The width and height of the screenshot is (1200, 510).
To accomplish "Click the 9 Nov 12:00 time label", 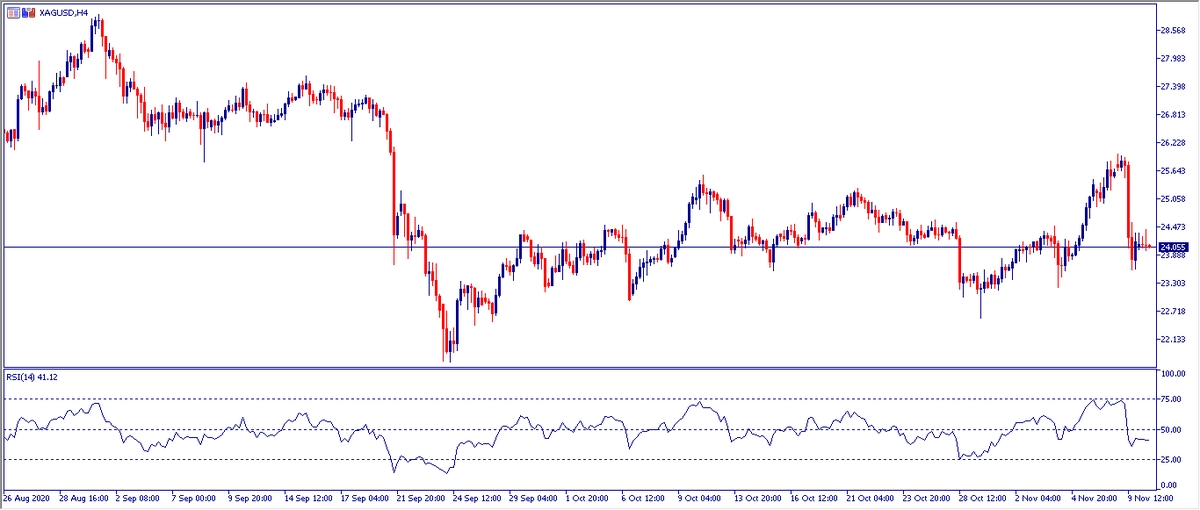I will tap(1151, 497).
